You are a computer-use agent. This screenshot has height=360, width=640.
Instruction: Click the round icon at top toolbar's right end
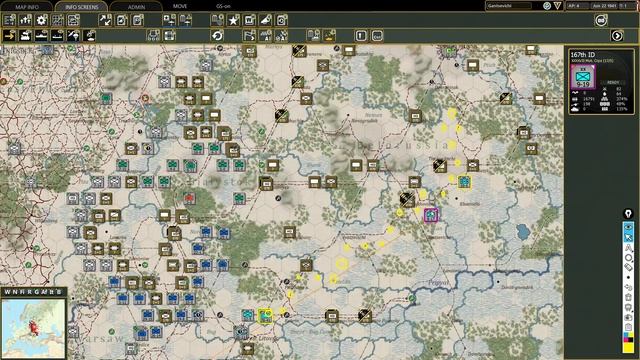601,20
